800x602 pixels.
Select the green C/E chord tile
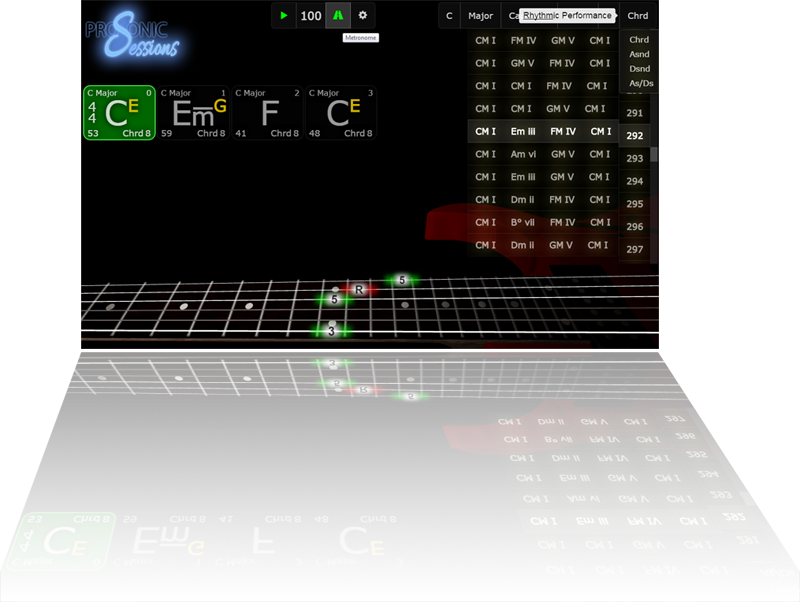click(x=119, y=112)
